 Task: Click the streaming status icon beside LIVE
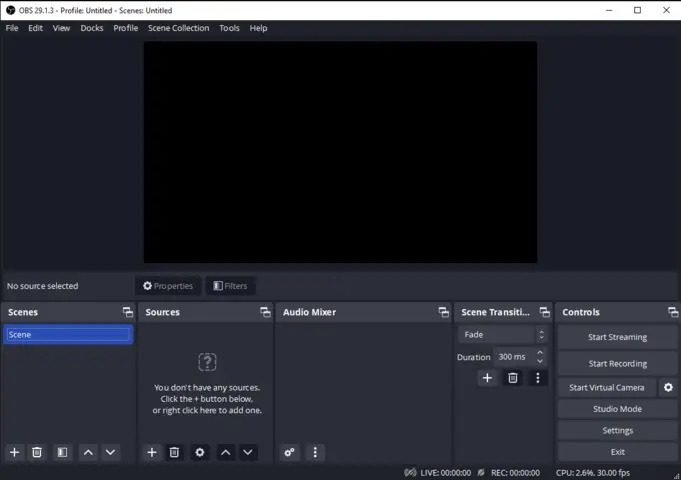coord(410,472)
